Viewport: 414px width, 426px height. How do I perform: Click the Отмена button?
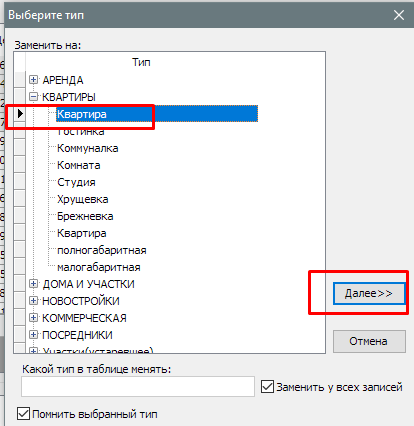(369, 341)
